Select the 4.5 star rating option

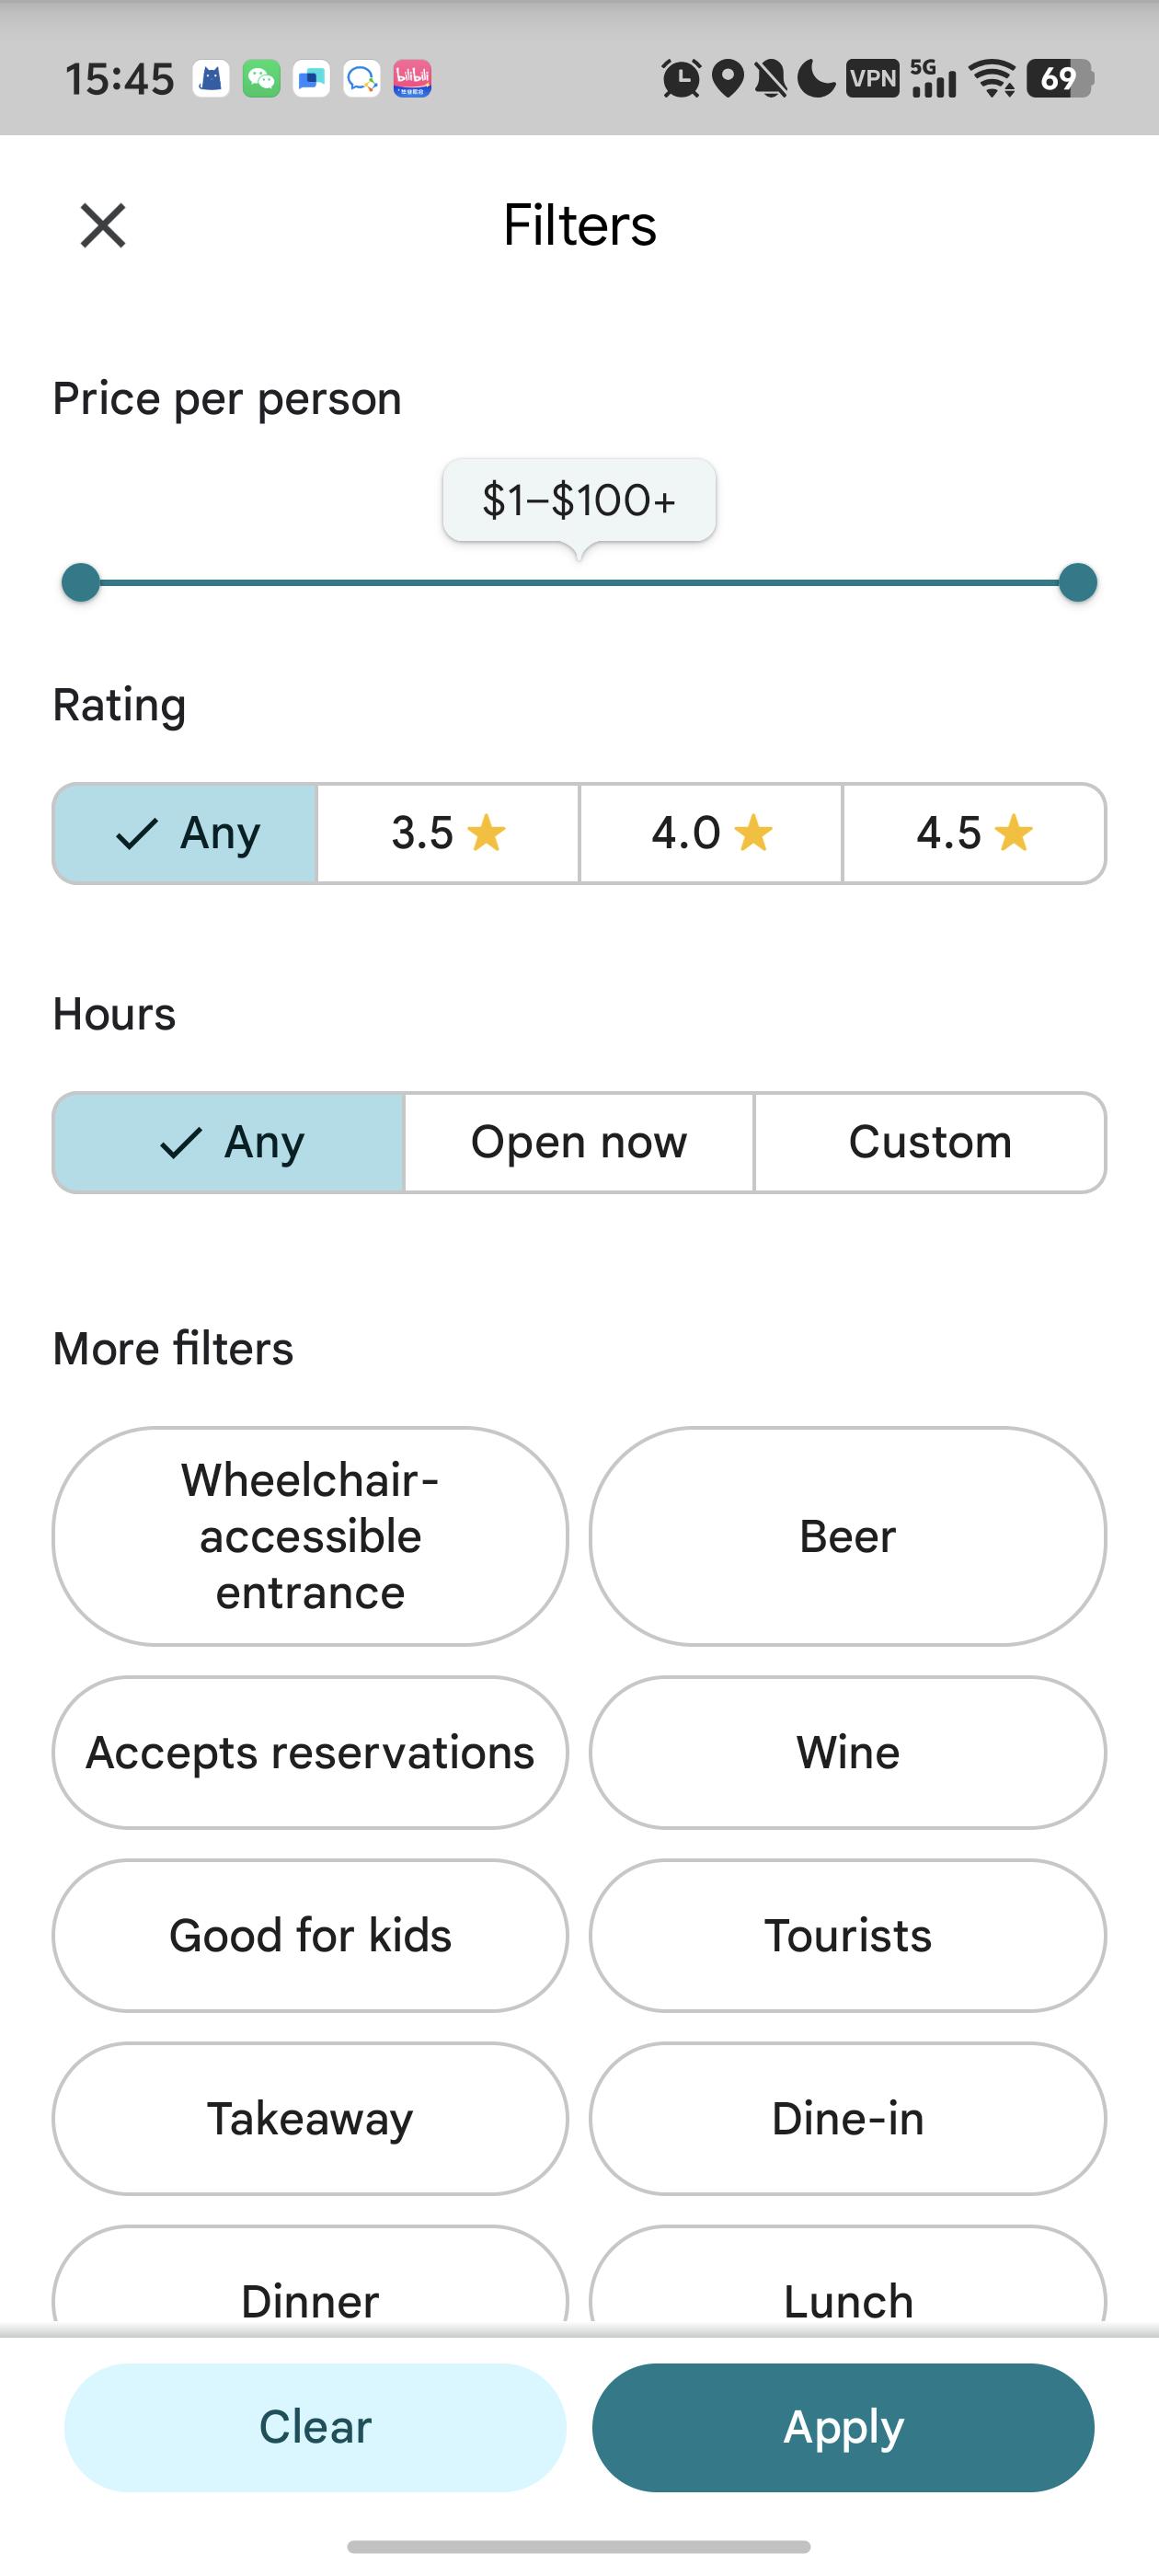pyautogui.click(x=974, y=833)
